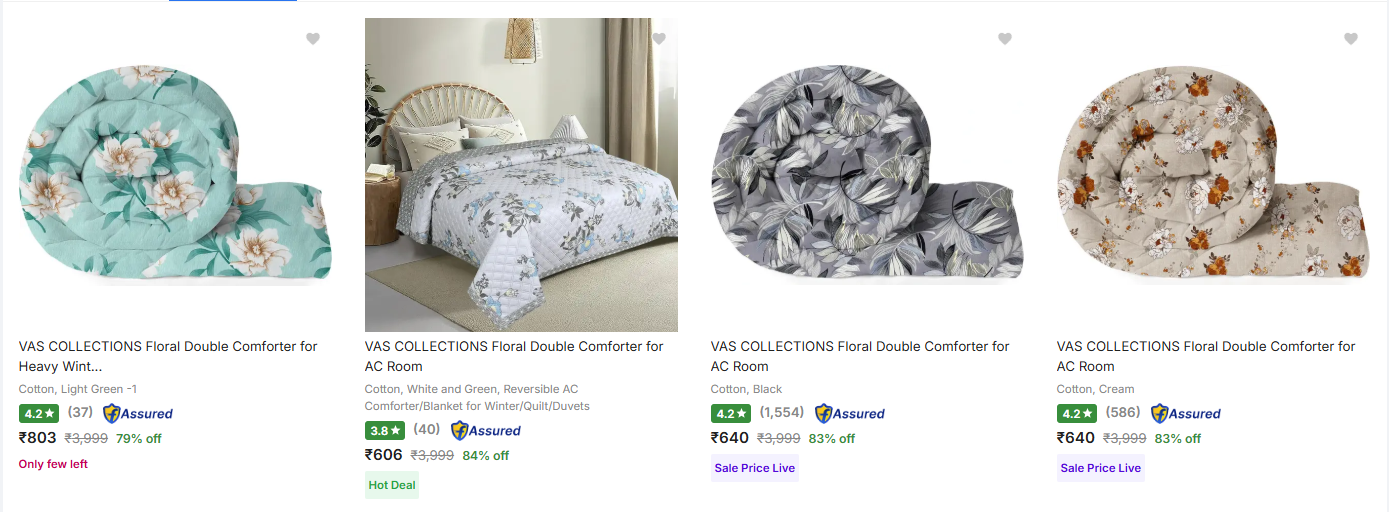
Task: Open the title link above 'Cotton, Black'
Action: (x=860, y=356)
